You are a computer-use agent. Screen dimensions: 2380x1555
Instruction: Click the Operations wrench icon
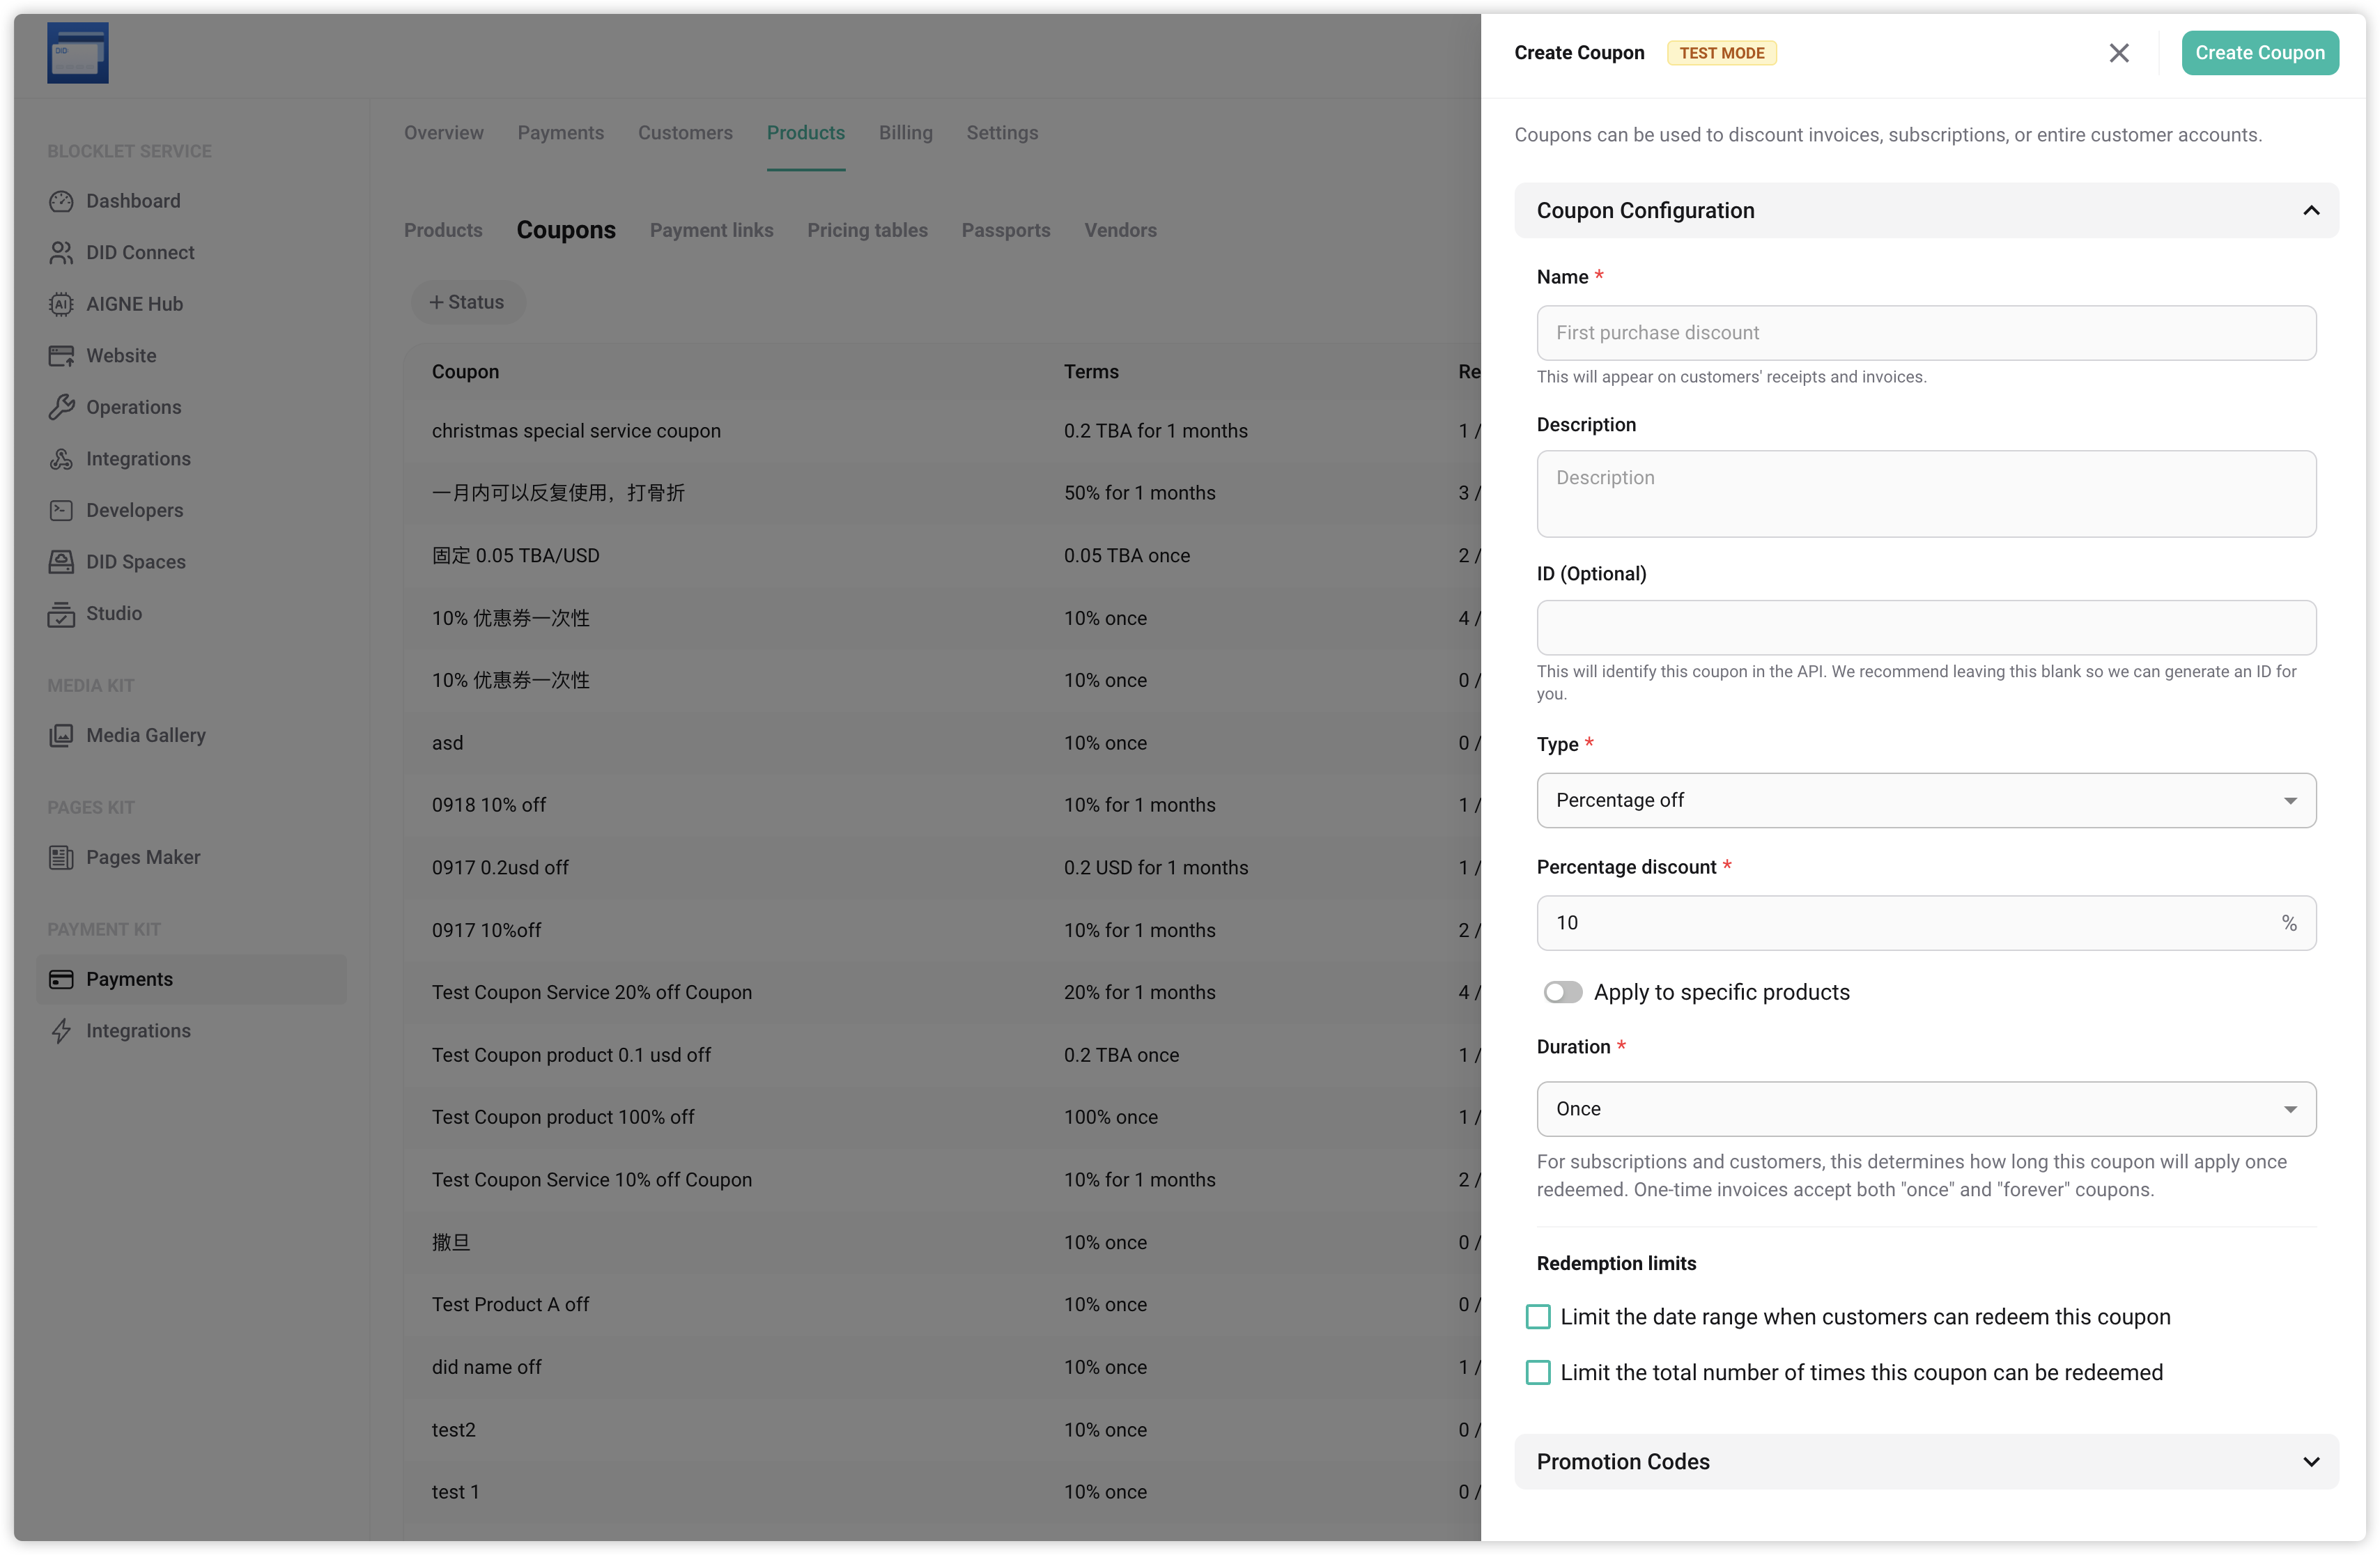61,407
